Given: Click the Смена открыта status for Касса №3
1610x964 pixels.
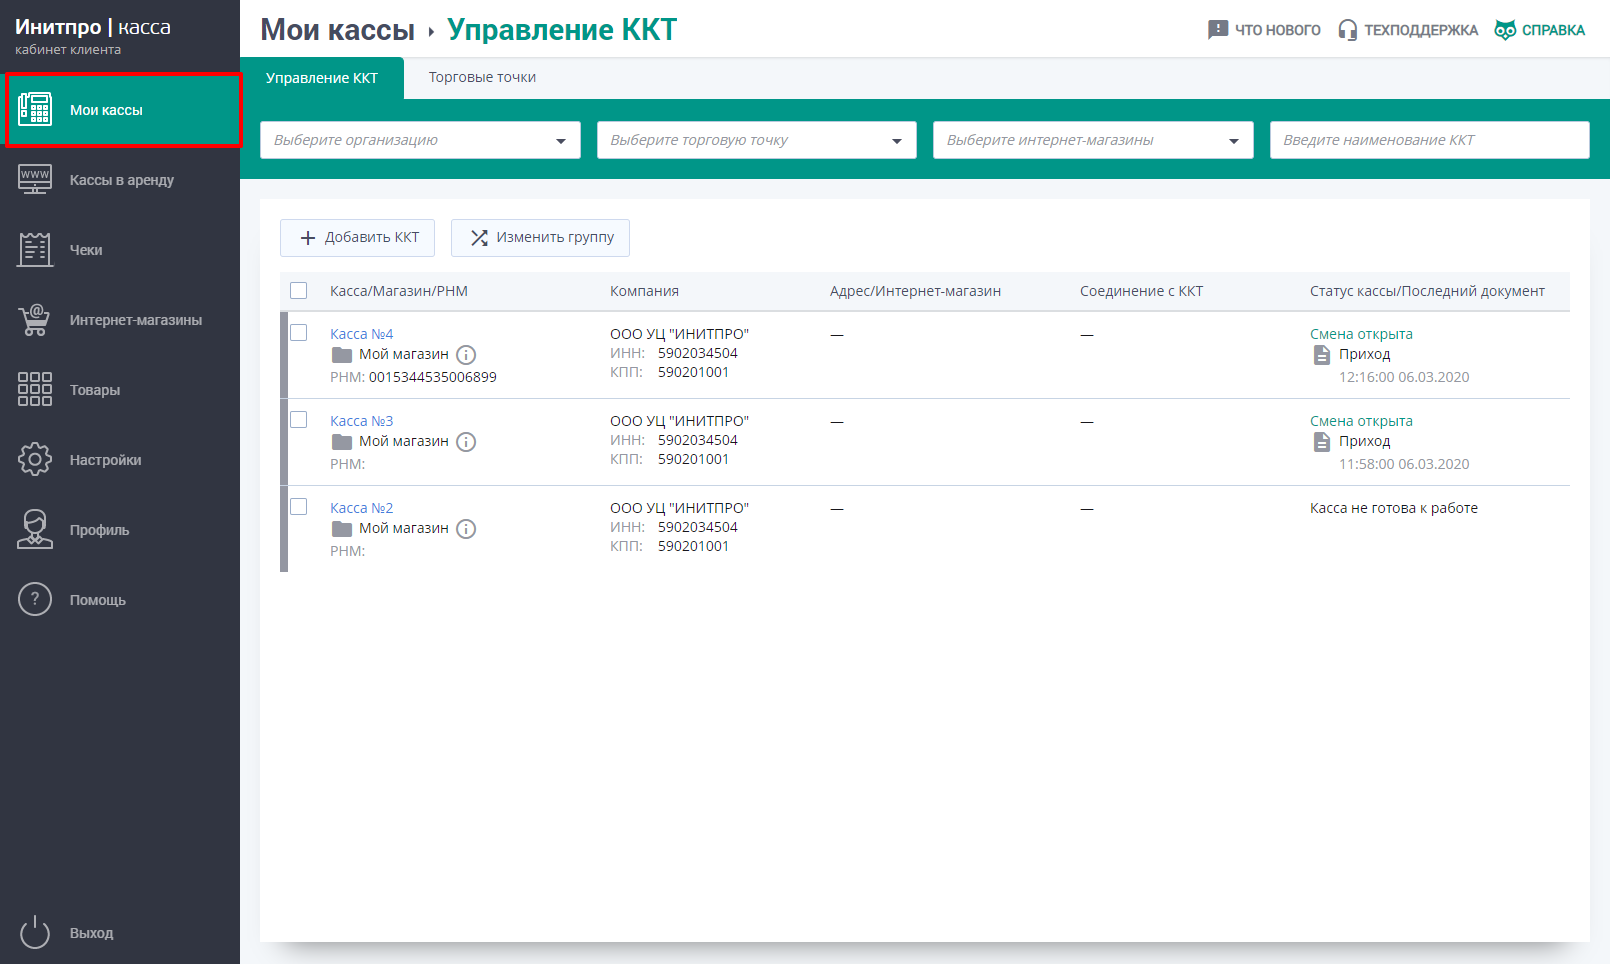Looking at the screenshot, I should pos(1361,421).
